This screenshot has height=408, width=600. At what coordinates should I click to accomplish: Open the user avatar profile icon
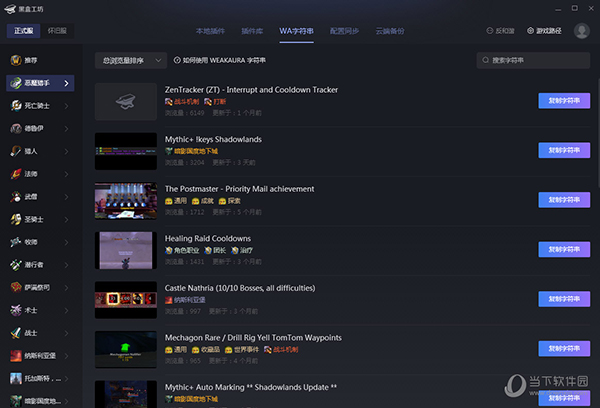coord(582,31)
